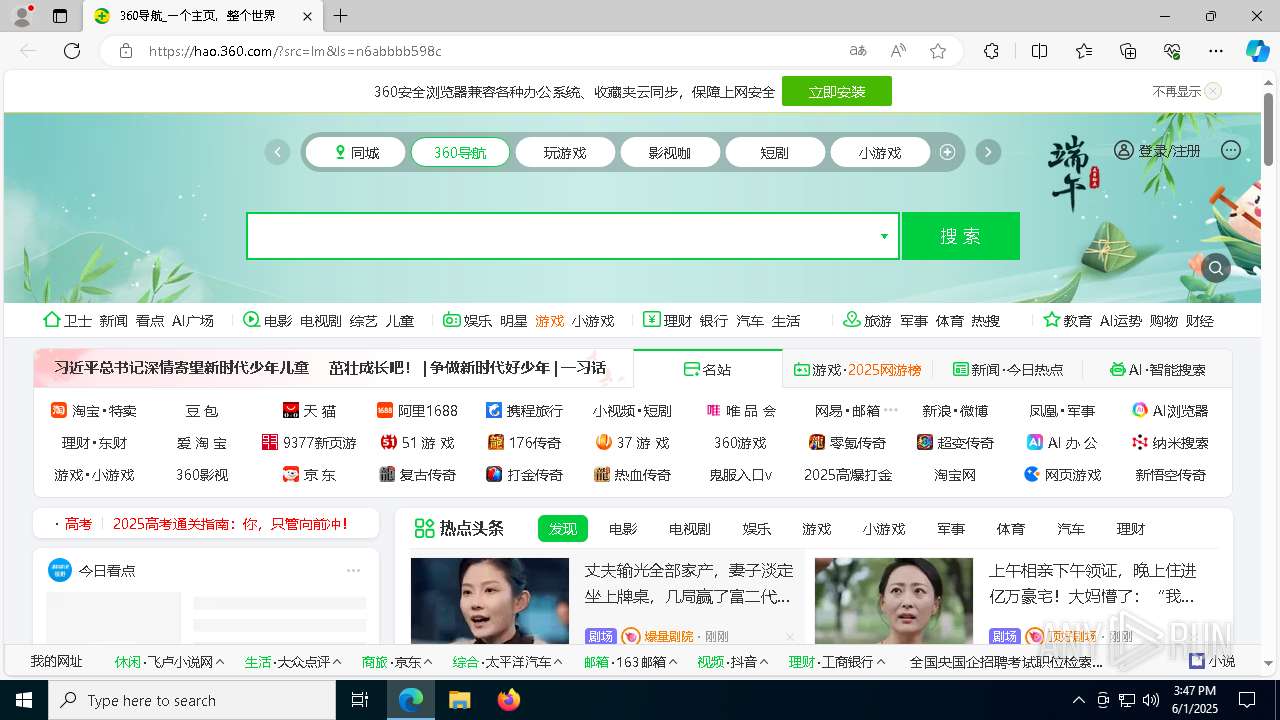The width and height of the screenshot is (1280, 720).
Task: Open the notification center
Action: click(x=1247, y=700)
